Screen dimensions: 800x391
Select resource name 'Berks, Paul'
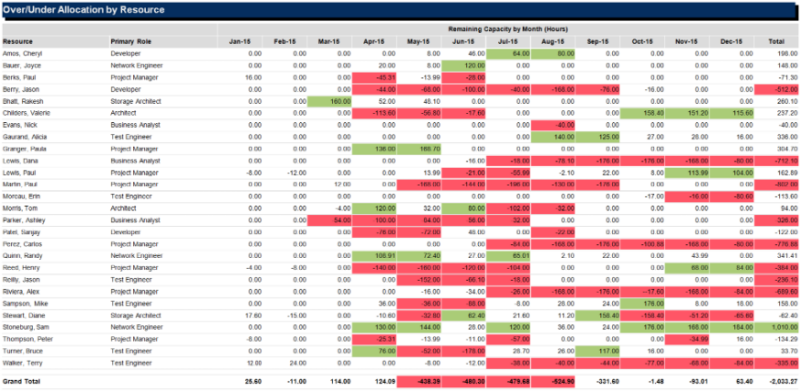pos(19,78)
